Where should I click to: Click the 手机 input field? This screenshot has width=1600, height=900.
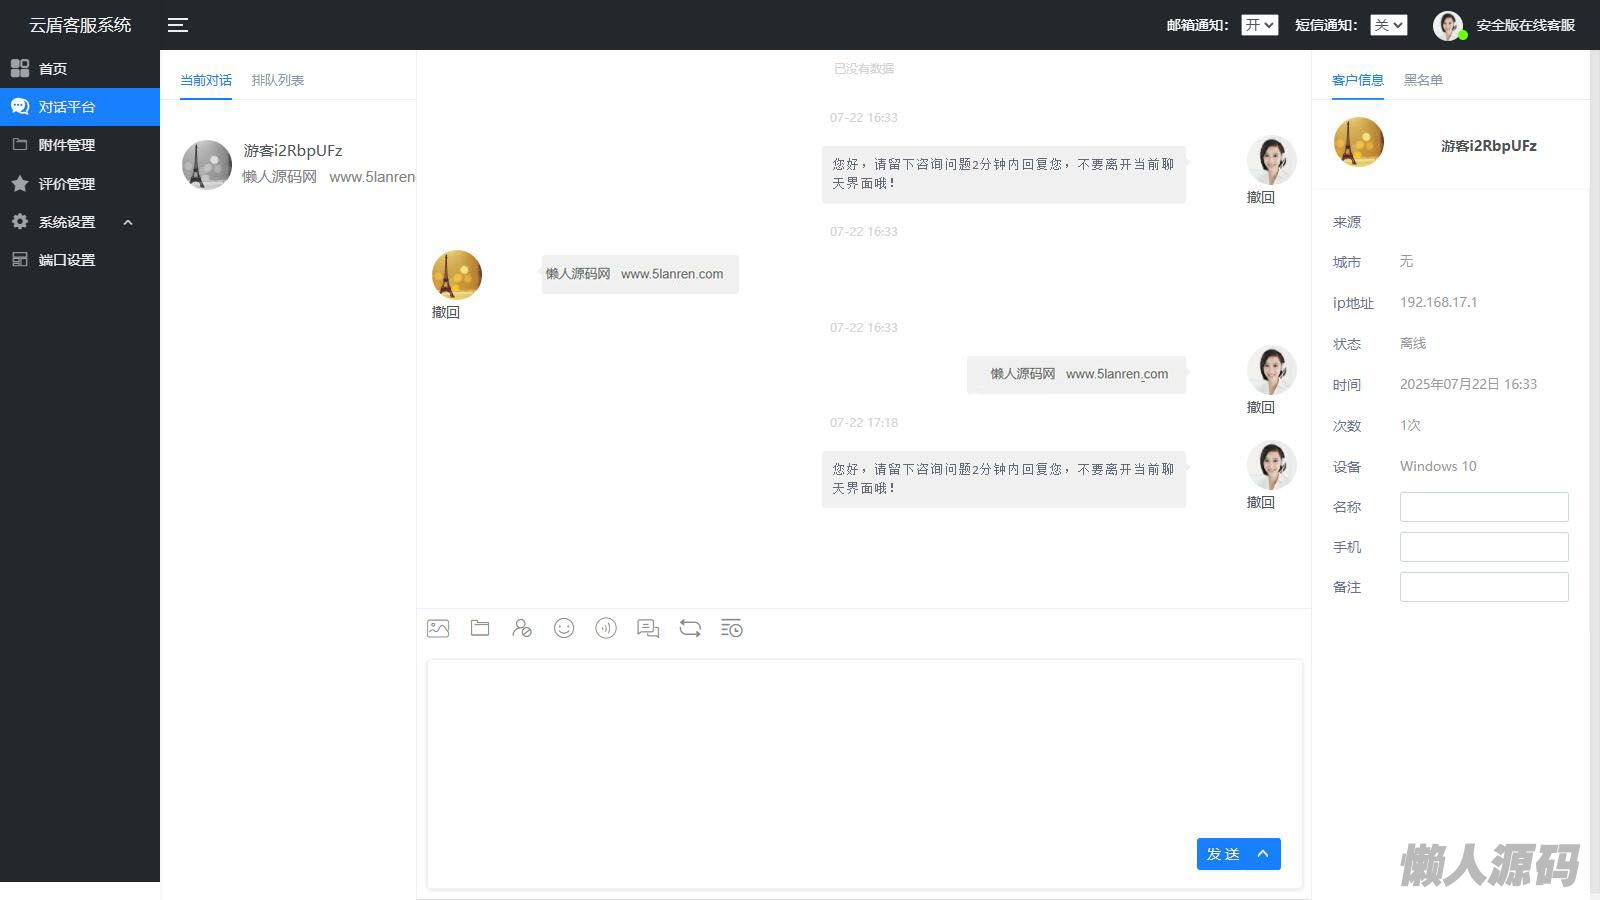(1483, 547)
